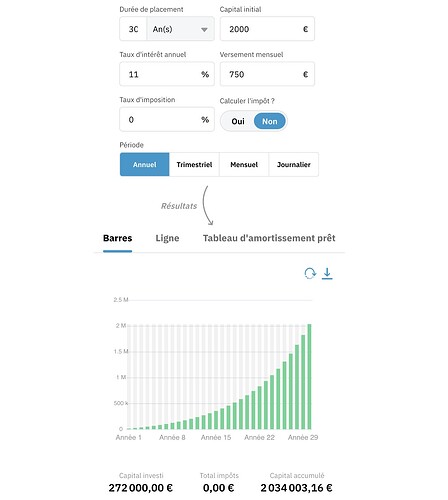Viewport: 448px width, 500px height.
Task: Click the euro symbol in Versement mensuel
Action: (x=305, y=74)
